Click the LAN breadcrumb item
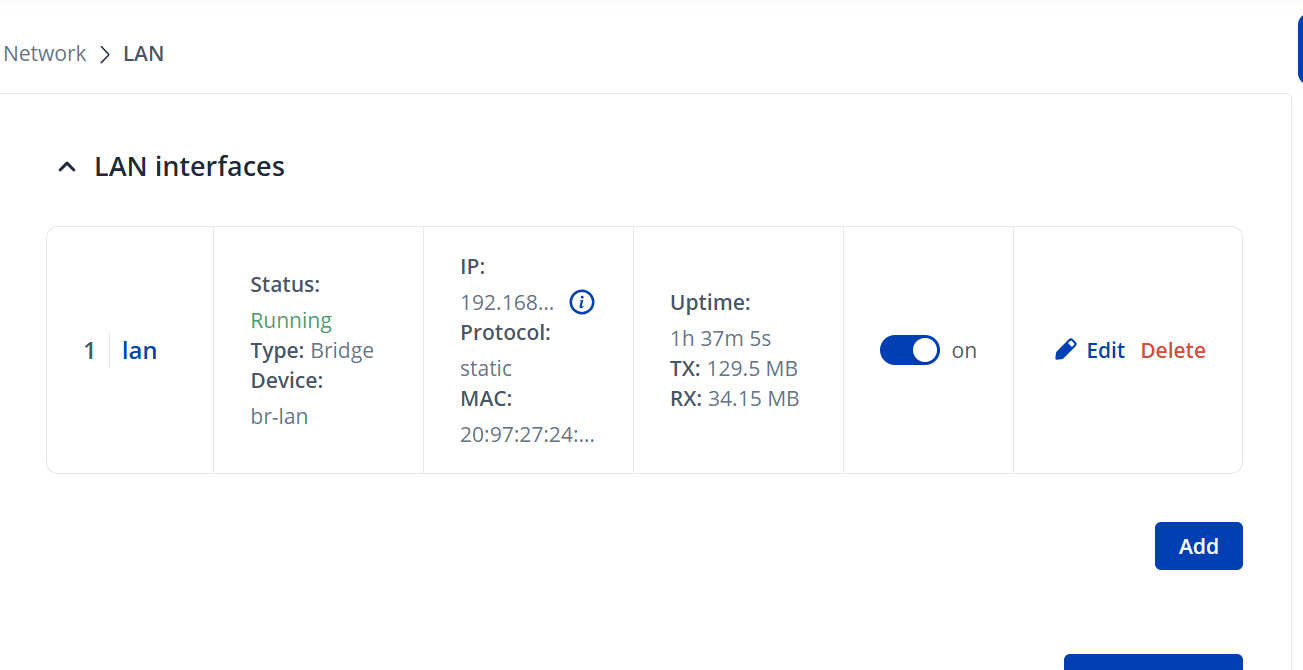The height and width of the screenshot is (670, 1303). (x=143, y=54)
